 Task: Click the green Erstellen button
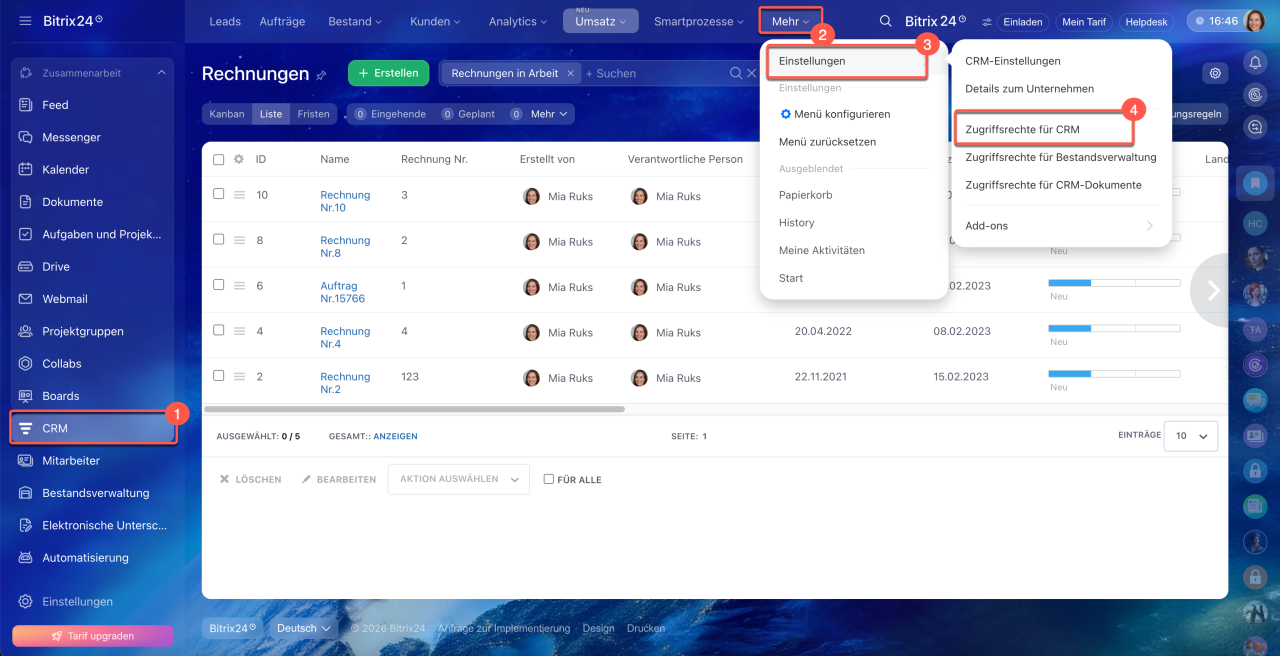coord(388,73)
